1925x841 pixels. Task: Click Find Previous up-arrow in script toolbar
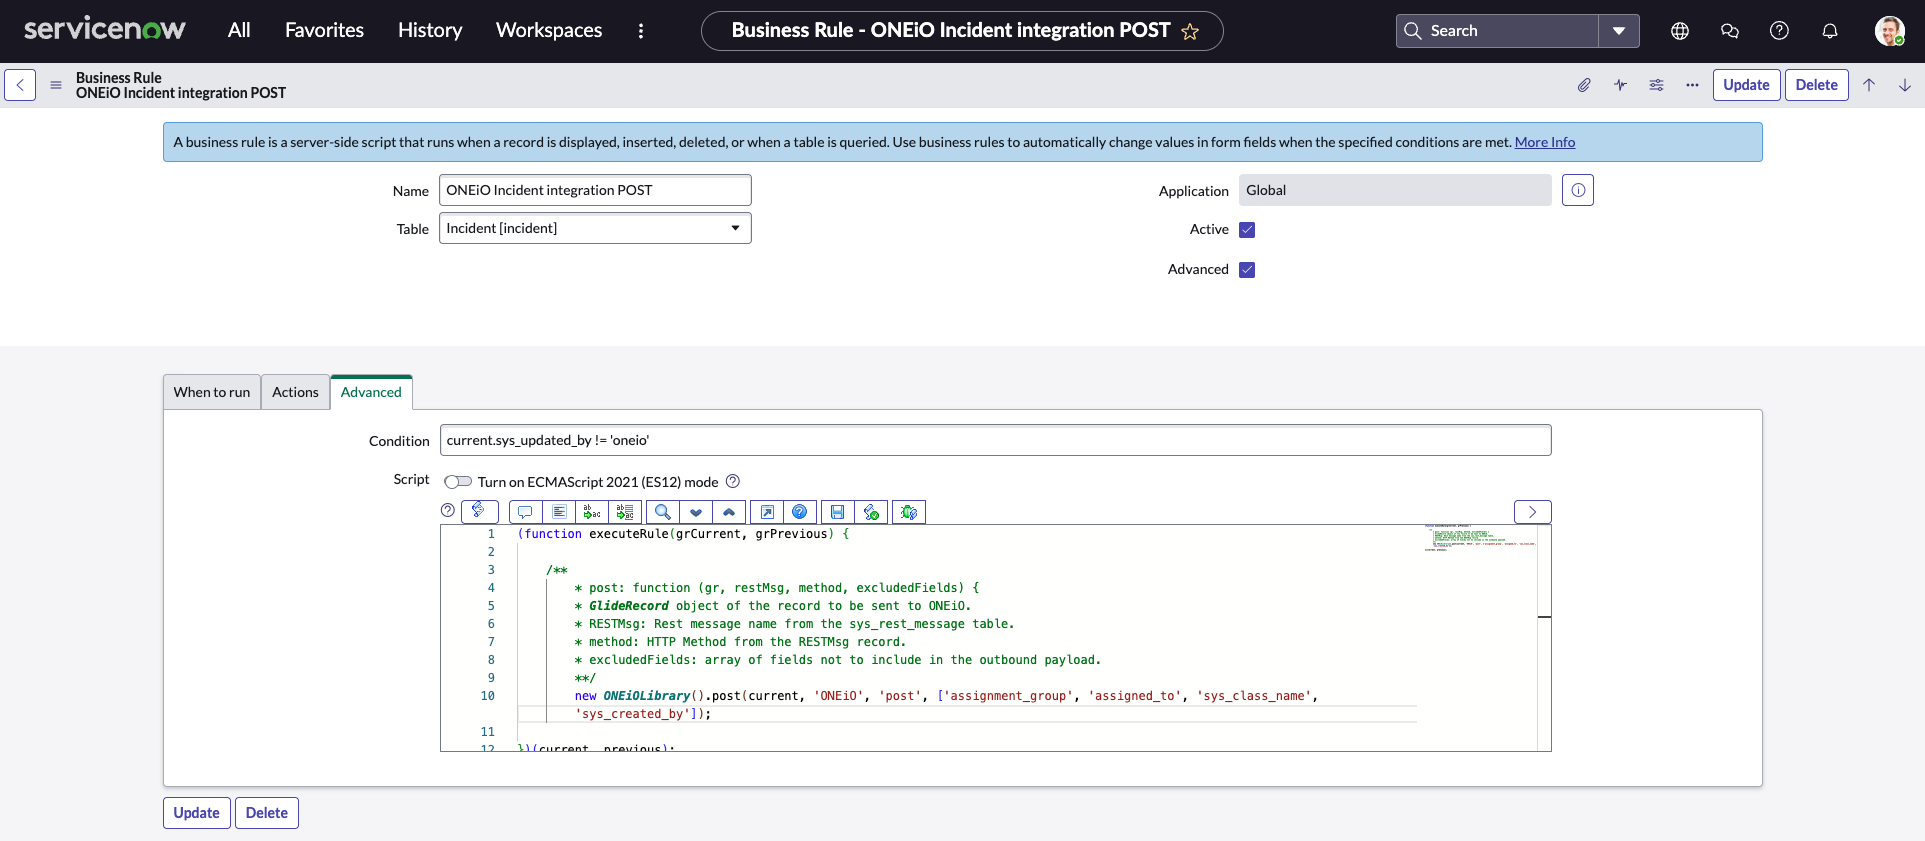coord(729,512)
